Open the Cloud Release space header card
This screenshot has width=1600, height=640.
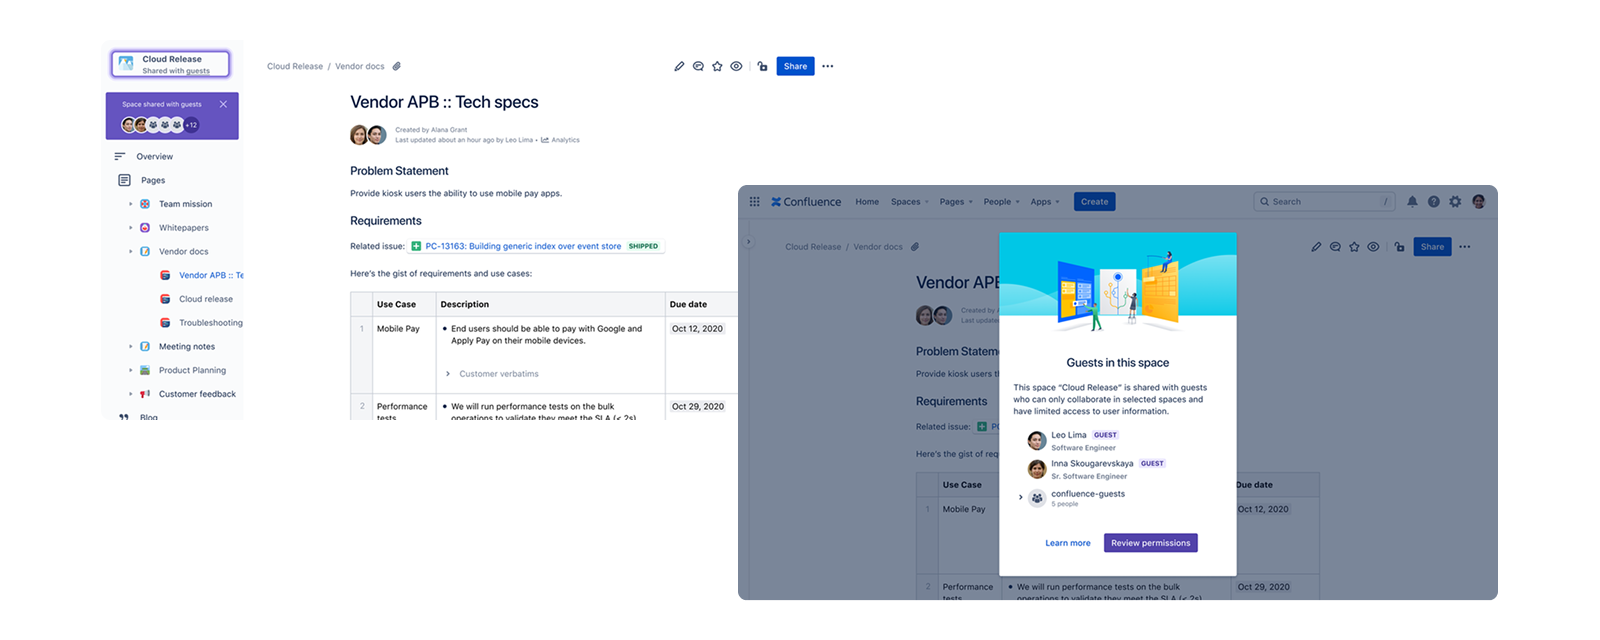point(171,64)
